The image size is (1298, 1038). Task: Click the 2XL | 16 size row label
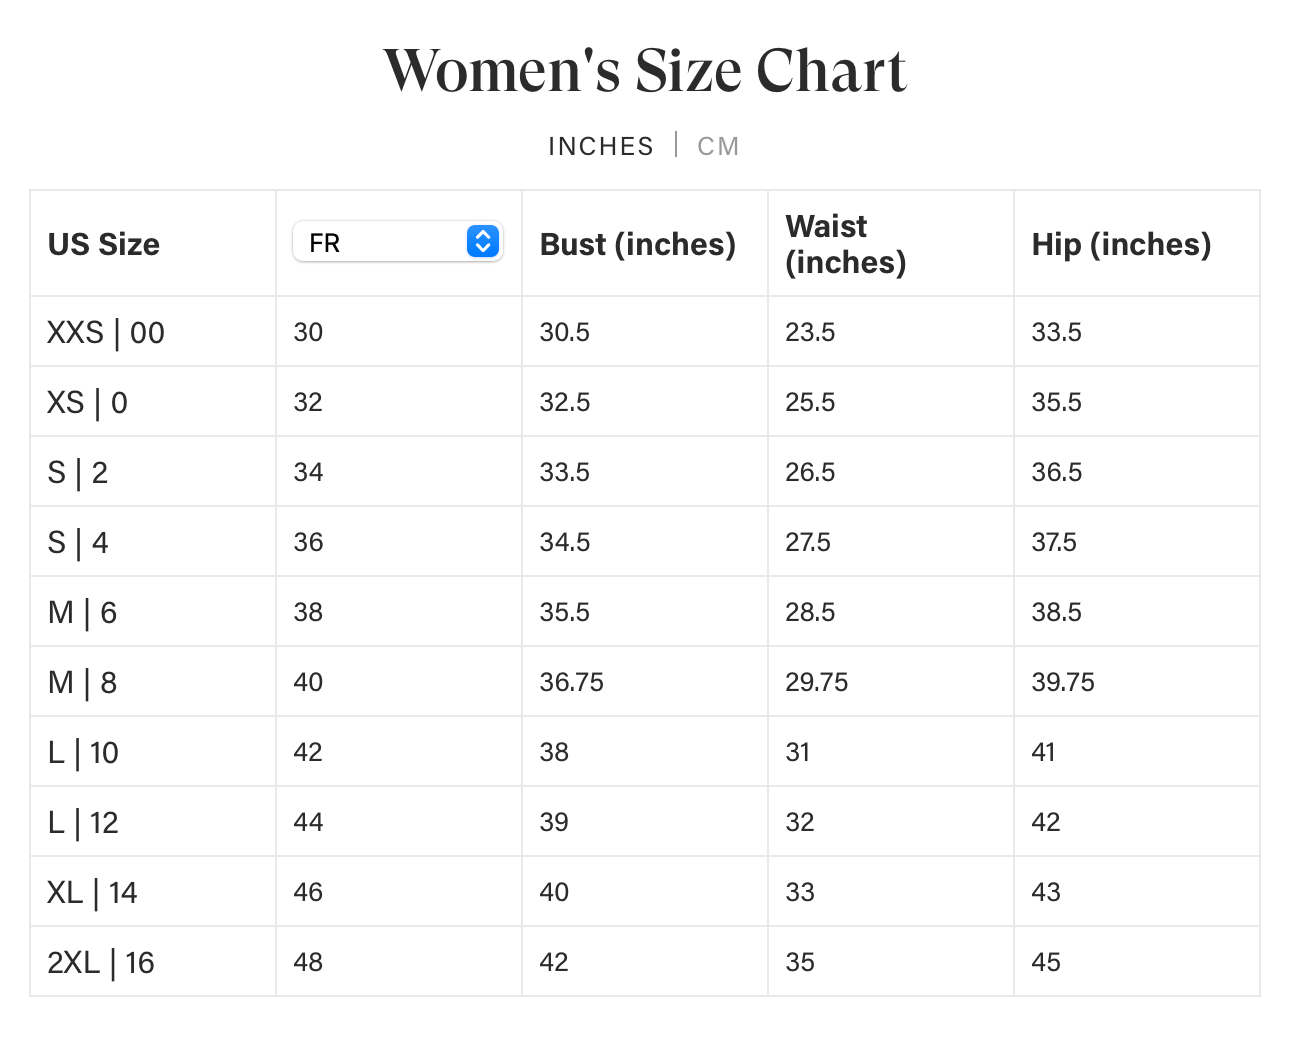101,962
